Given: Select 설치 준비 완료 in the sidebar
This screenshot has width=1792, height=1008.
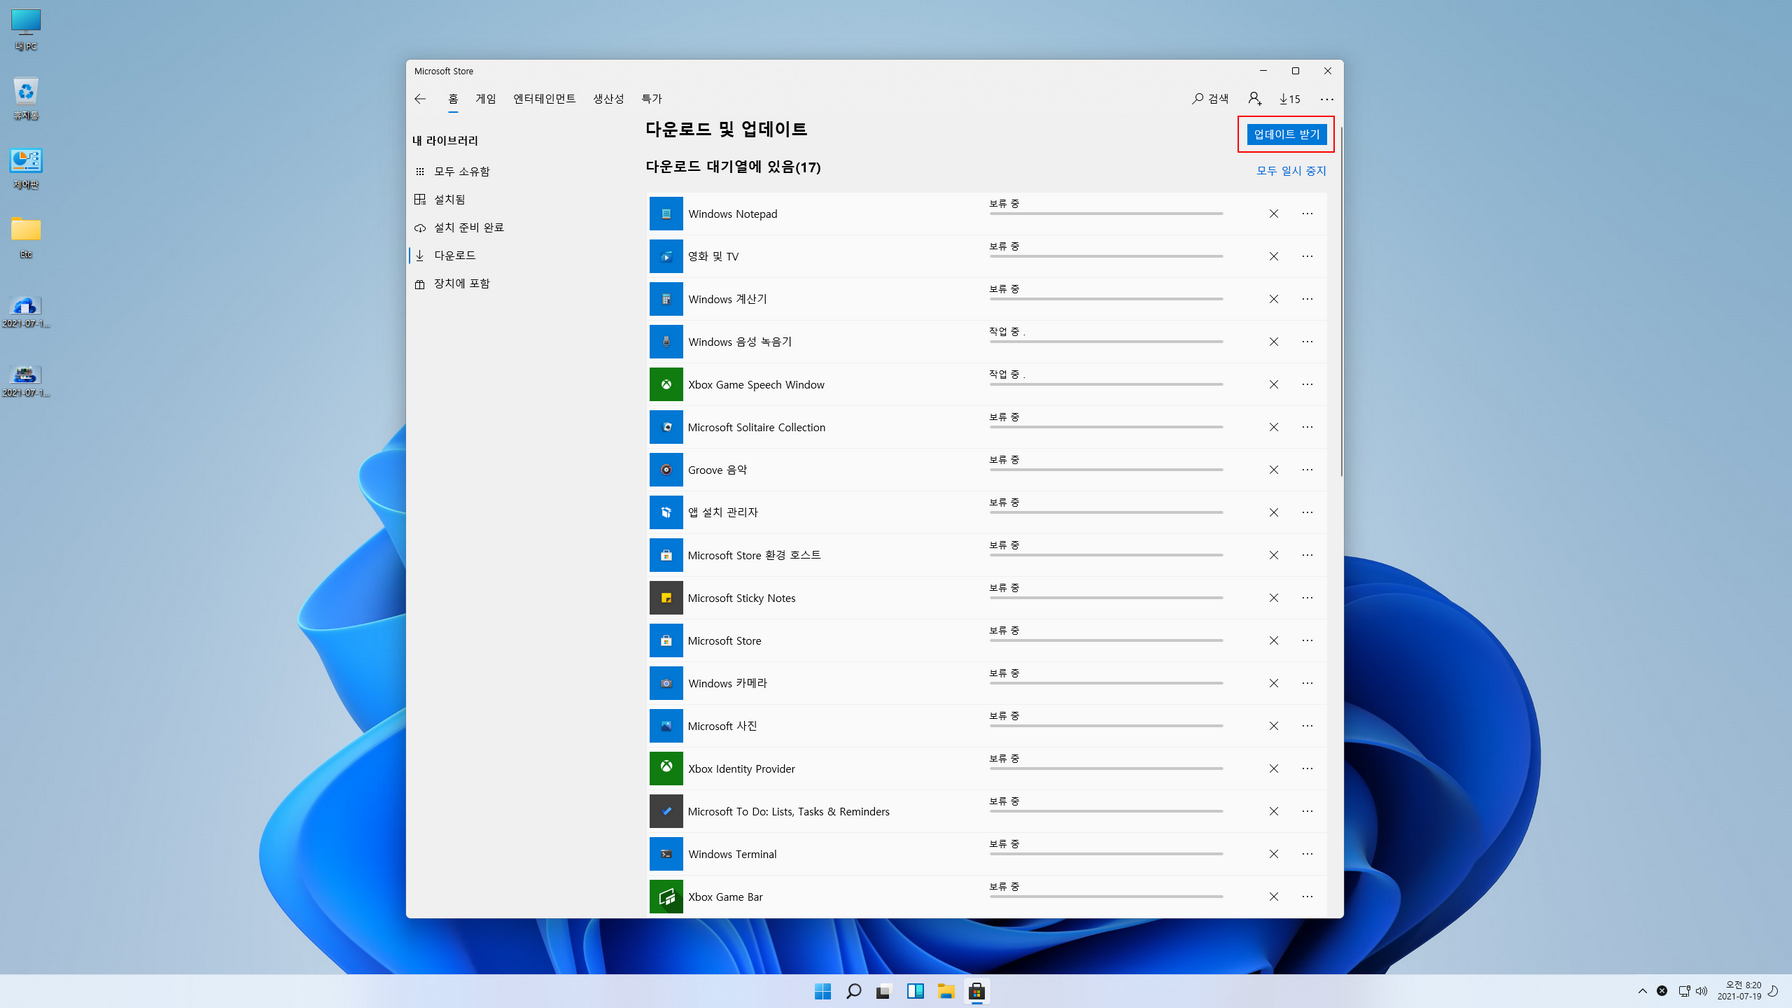Looking at the screenshot, I should [x=469, y=228].
